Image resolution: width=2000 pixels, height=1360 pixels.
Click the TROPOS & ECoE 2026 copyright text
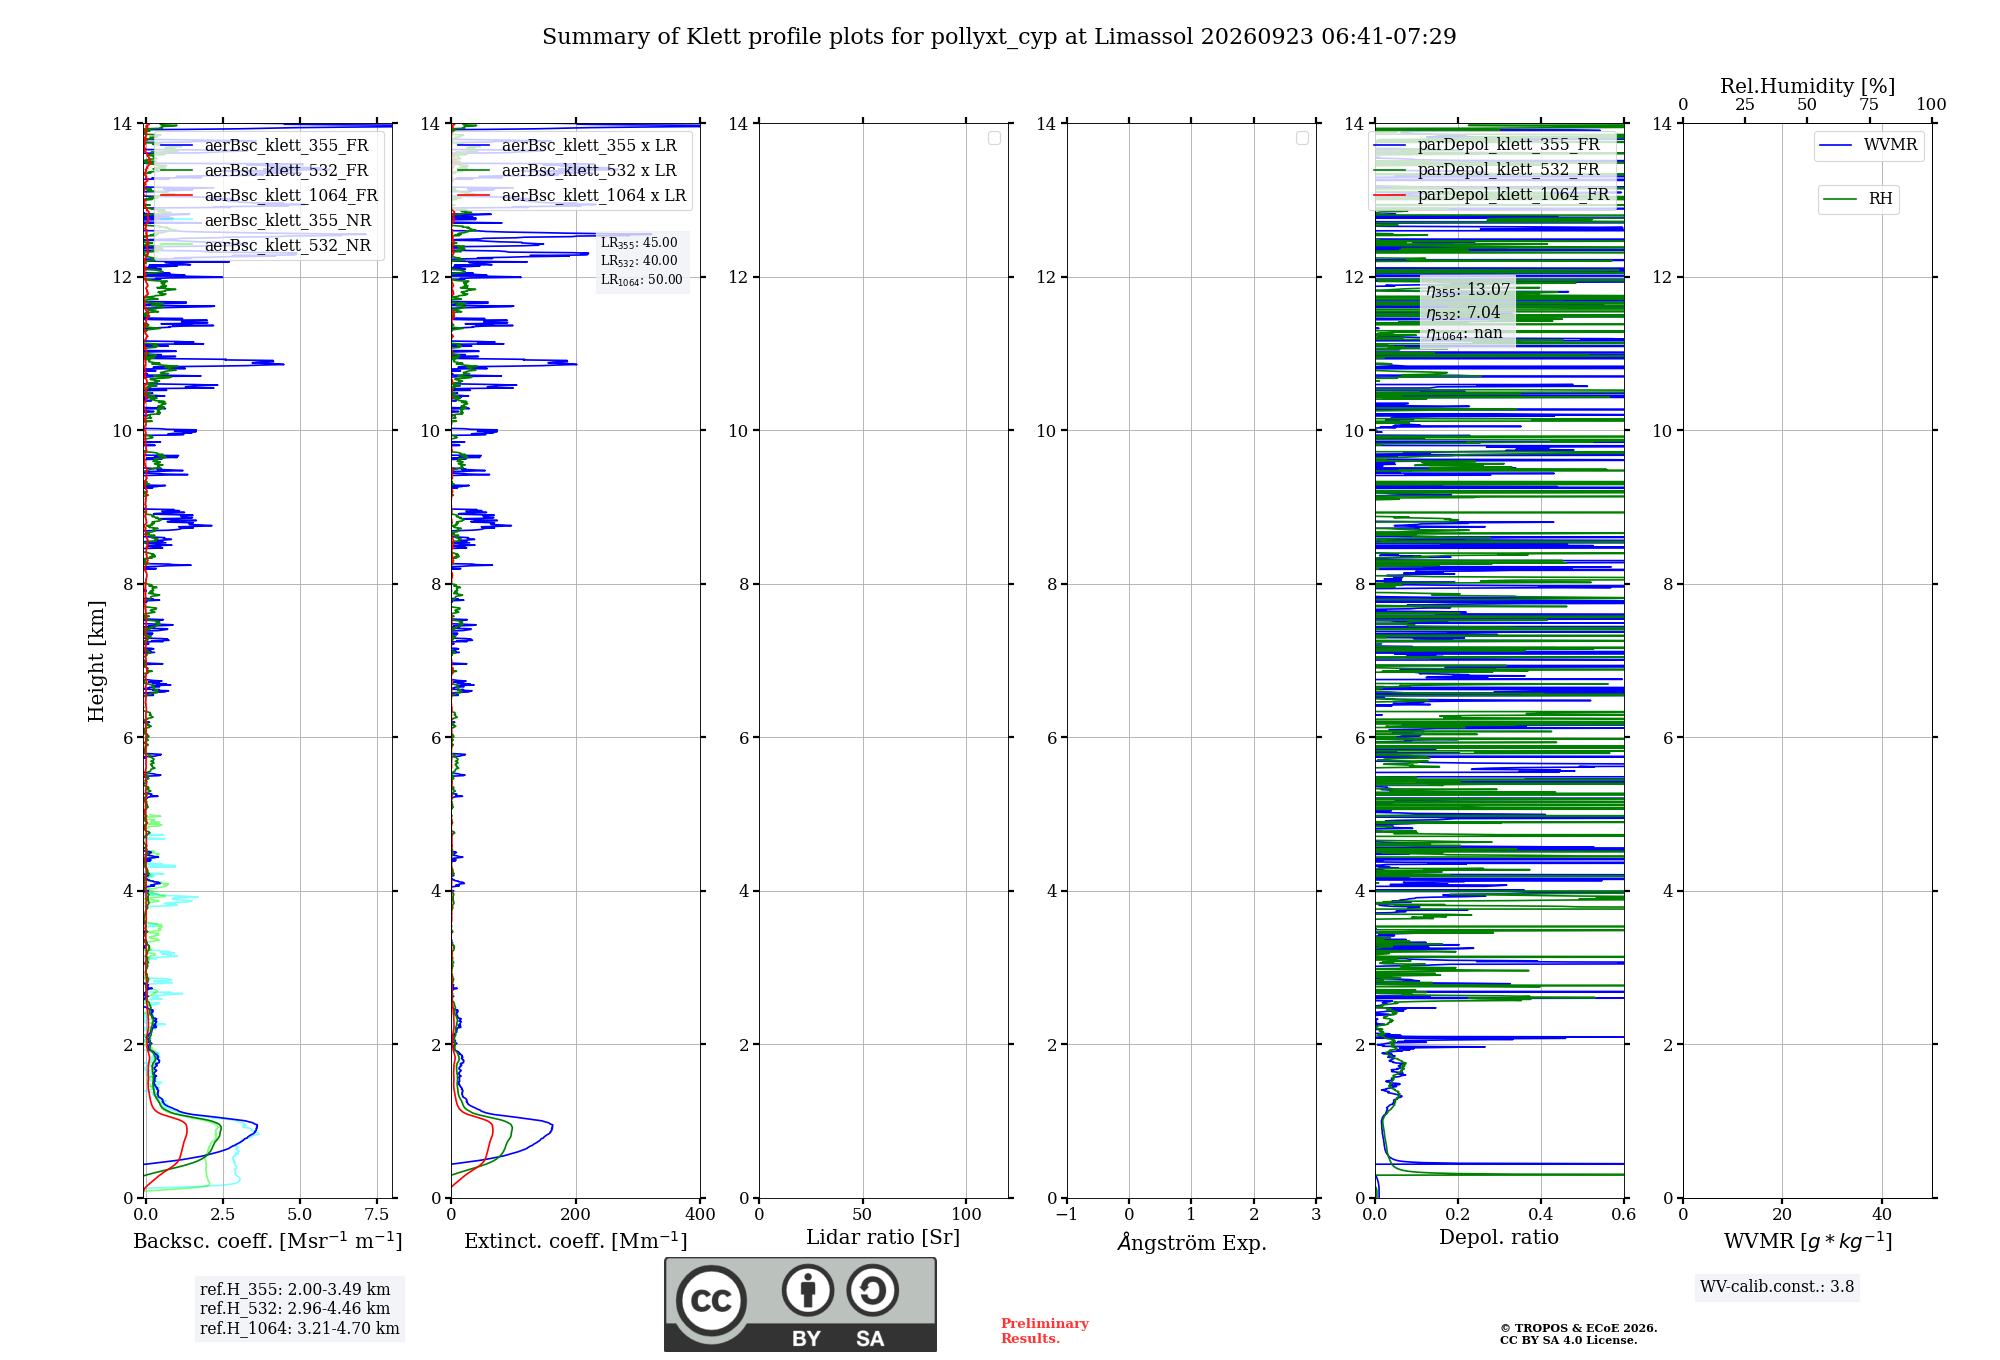click(1578, 1328)
